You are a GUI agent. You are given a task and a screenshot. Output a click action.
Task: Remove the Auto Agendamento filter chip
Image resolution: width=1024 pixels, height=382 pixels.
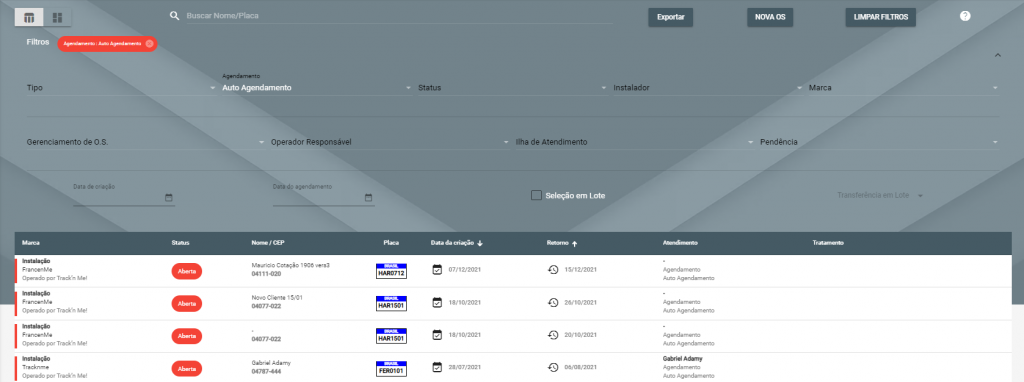pos(149,44)
